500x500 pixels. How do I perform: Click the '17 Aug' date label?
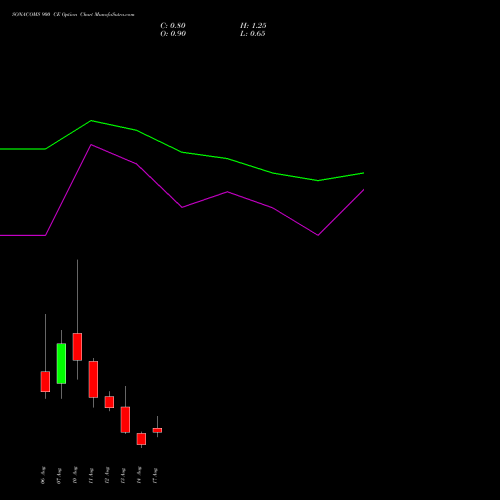155,476
